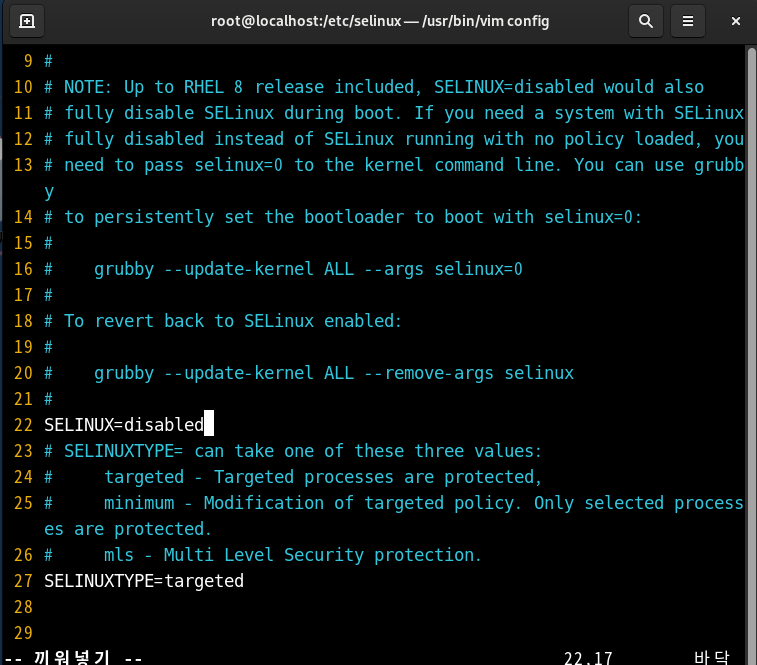Click the '바닥' scroll position indicator
Screen dimensions: 757x665
[x=712, y=658]
